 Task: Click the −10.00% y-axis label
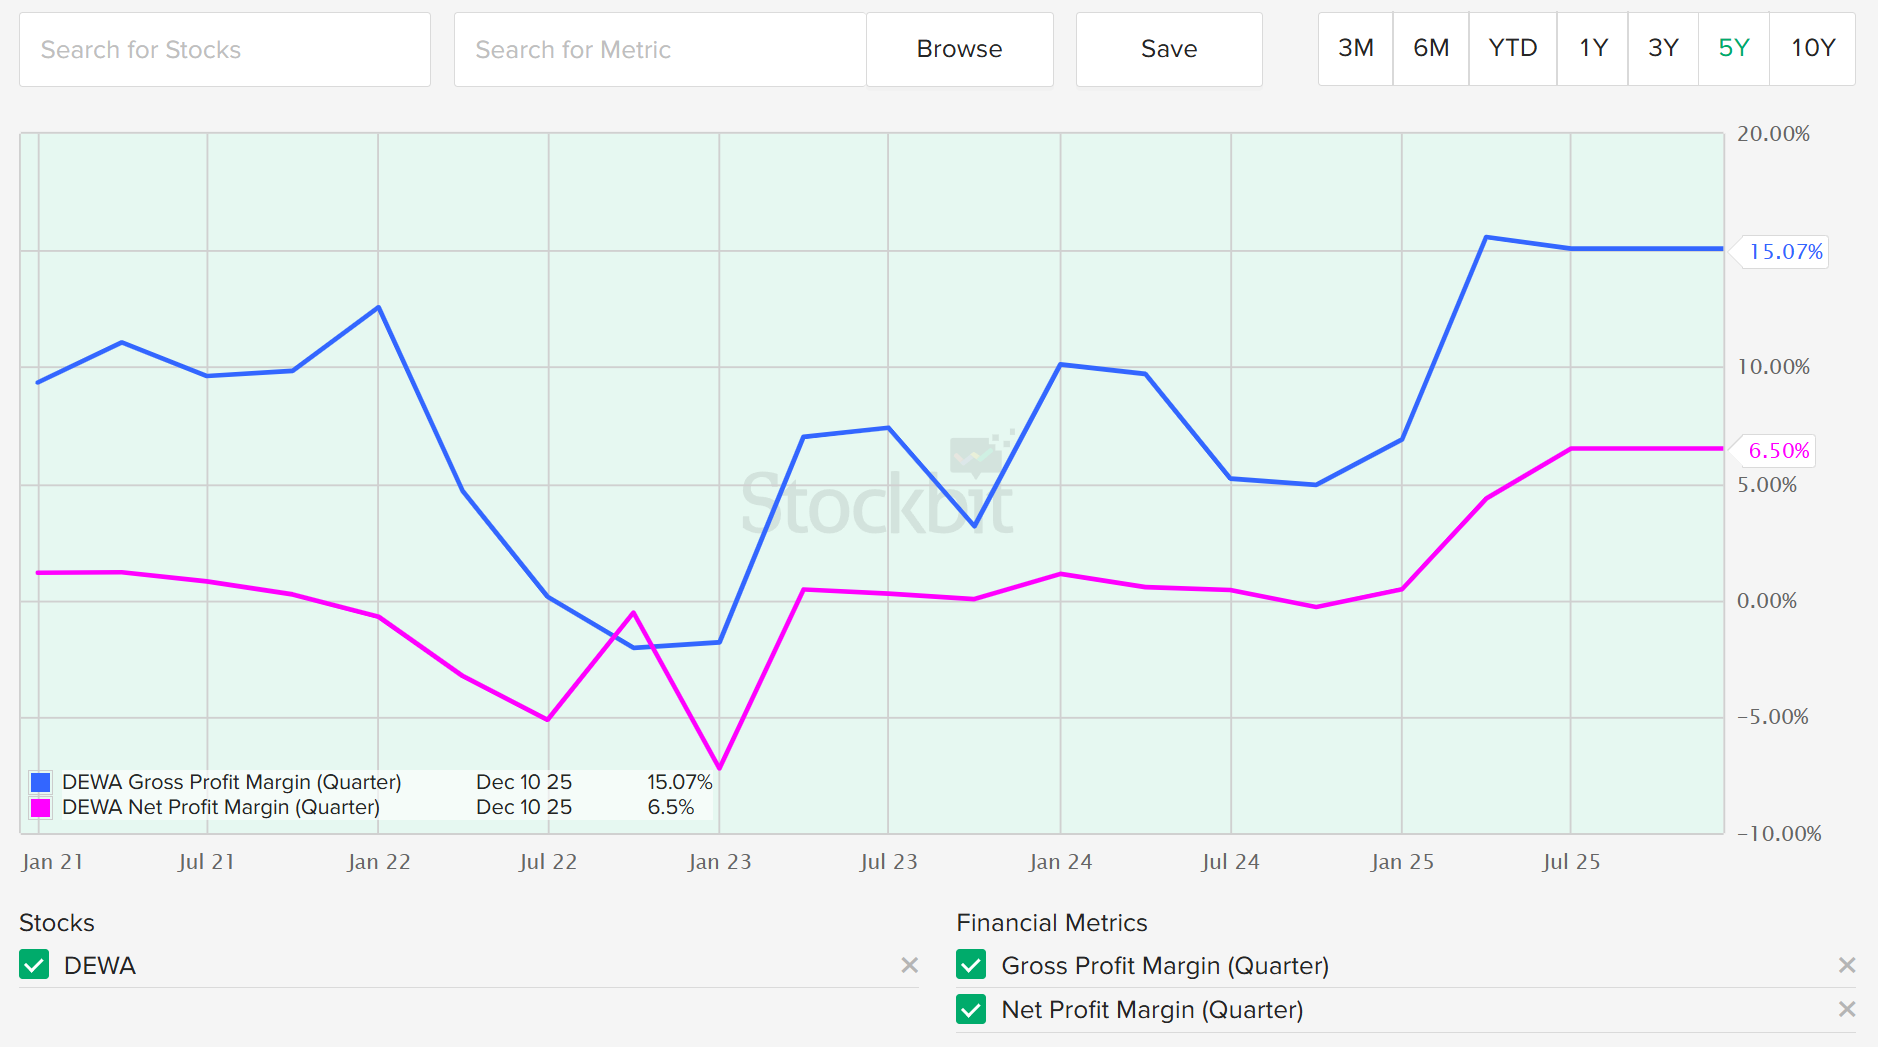1779,834
